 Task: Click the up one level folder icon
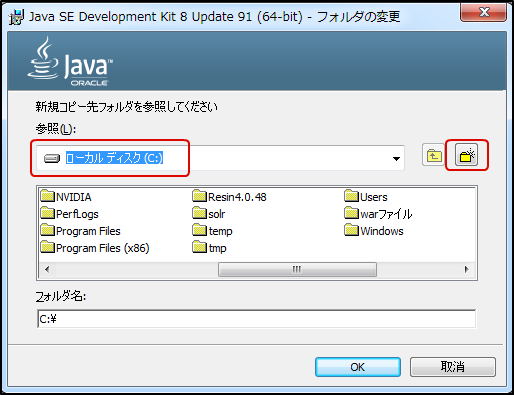[x=433, y=155]
